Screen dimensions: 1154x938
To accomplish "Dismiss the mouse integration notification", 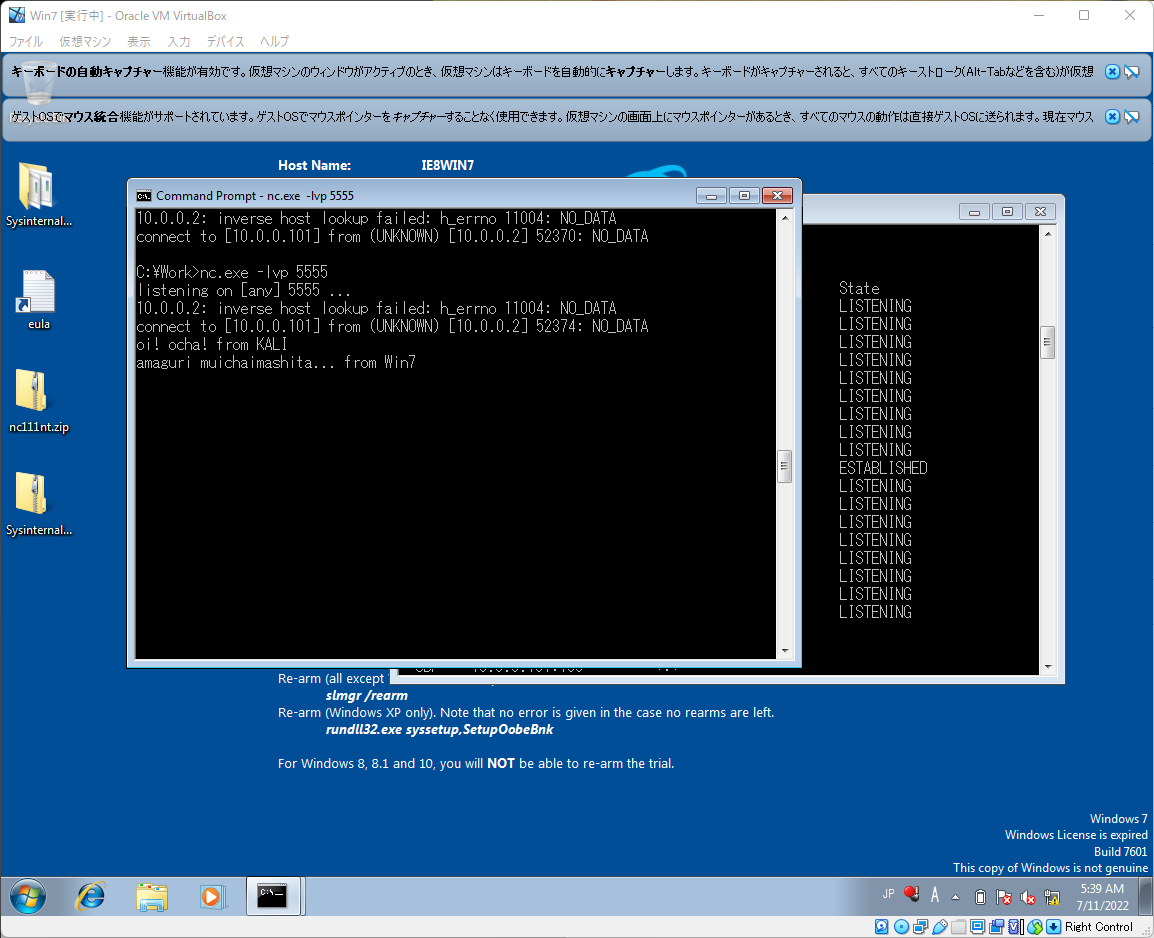I will [x=1113, y=116].
